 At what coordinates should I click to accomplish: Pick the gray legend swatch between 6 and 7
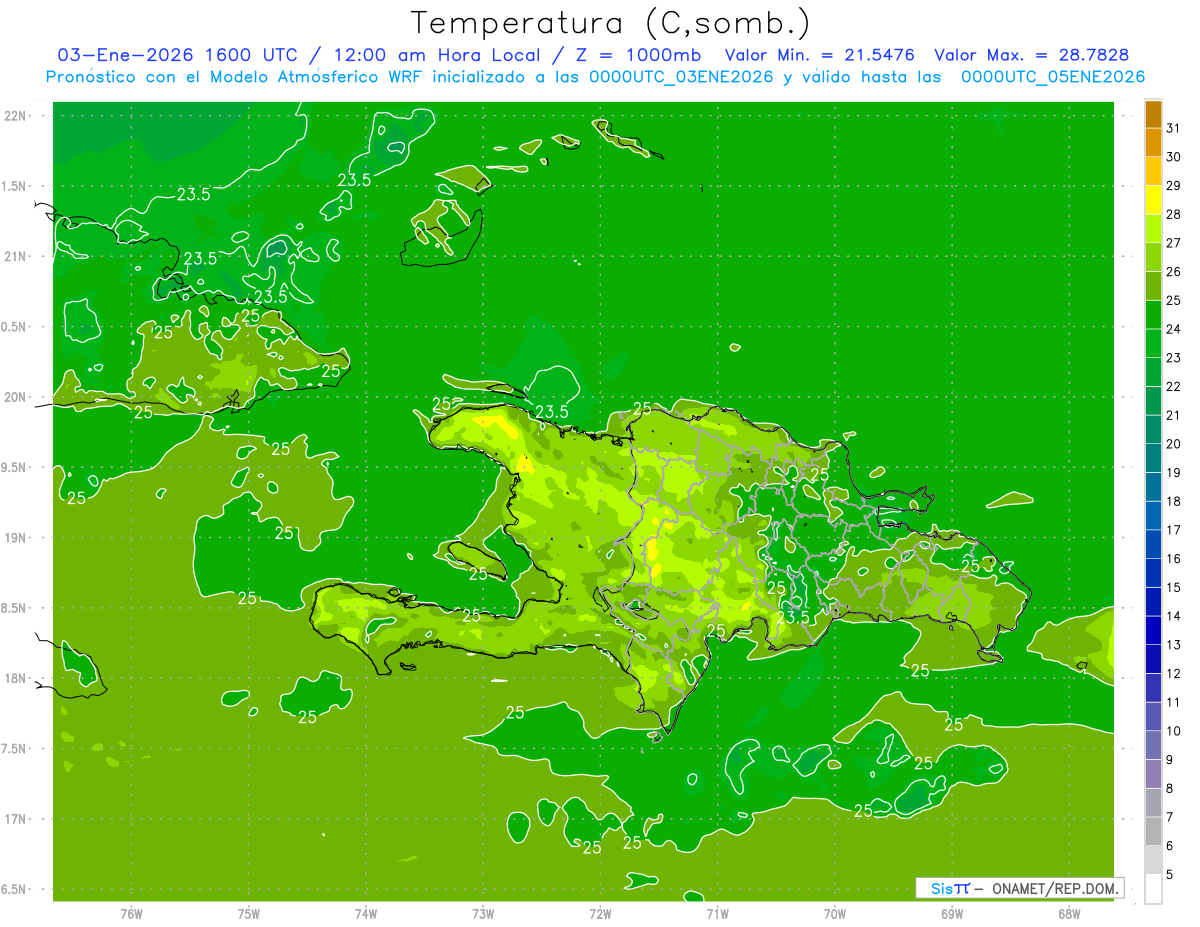click(x=1153, y=831)
